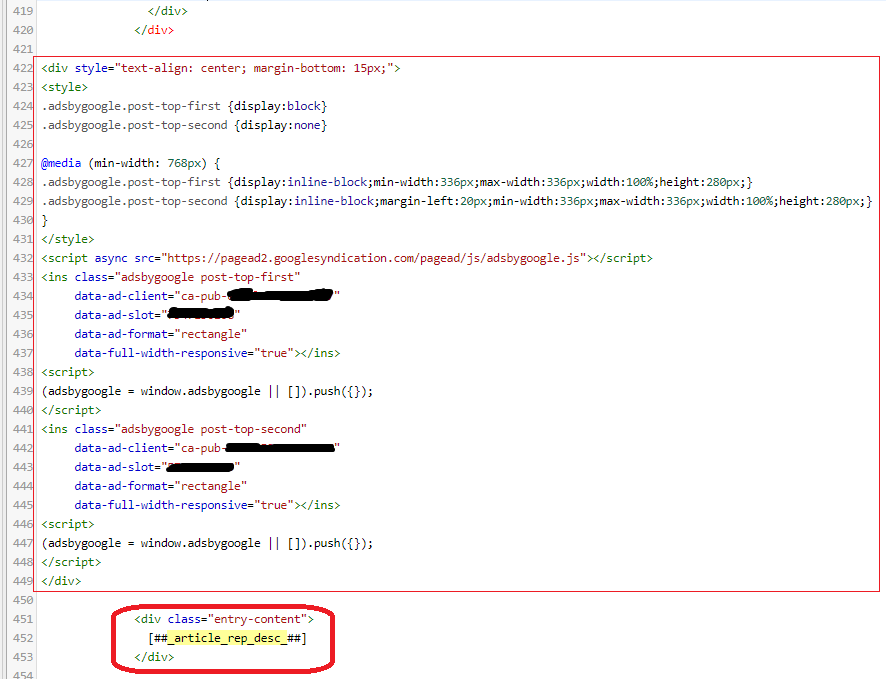Viewport: 886px width, 679px height.
Task: Click line number 426 in the gutter
Action: (x=23, y=144)
